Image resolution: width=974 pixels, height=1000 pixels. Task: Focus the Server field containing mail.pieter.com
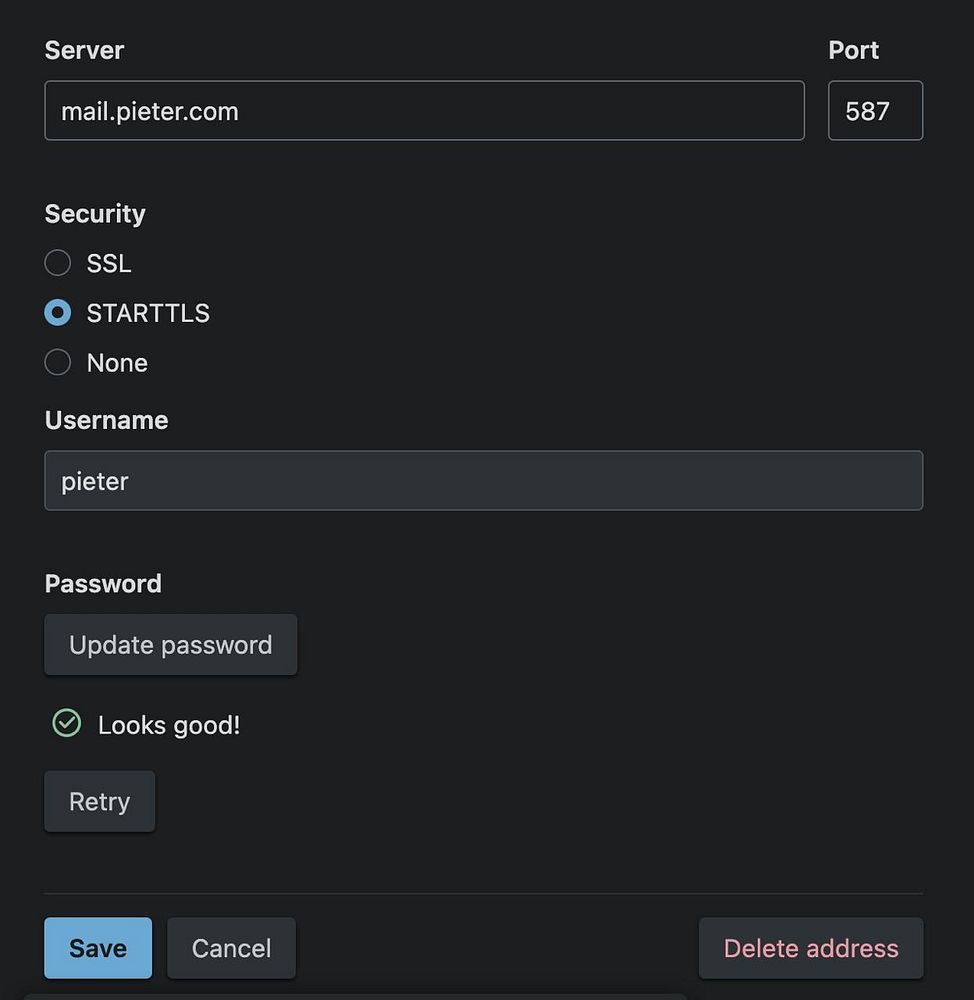pyautogui.click(x=424, y=111)
